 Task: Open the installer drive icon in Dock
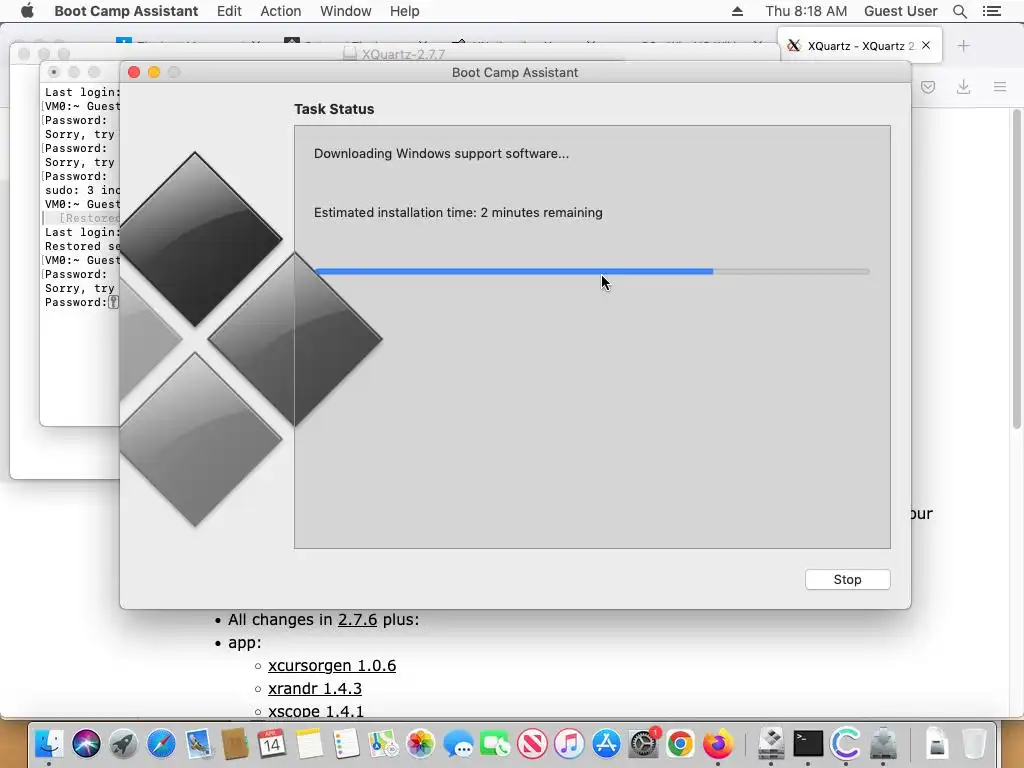(x=882, y=744)
